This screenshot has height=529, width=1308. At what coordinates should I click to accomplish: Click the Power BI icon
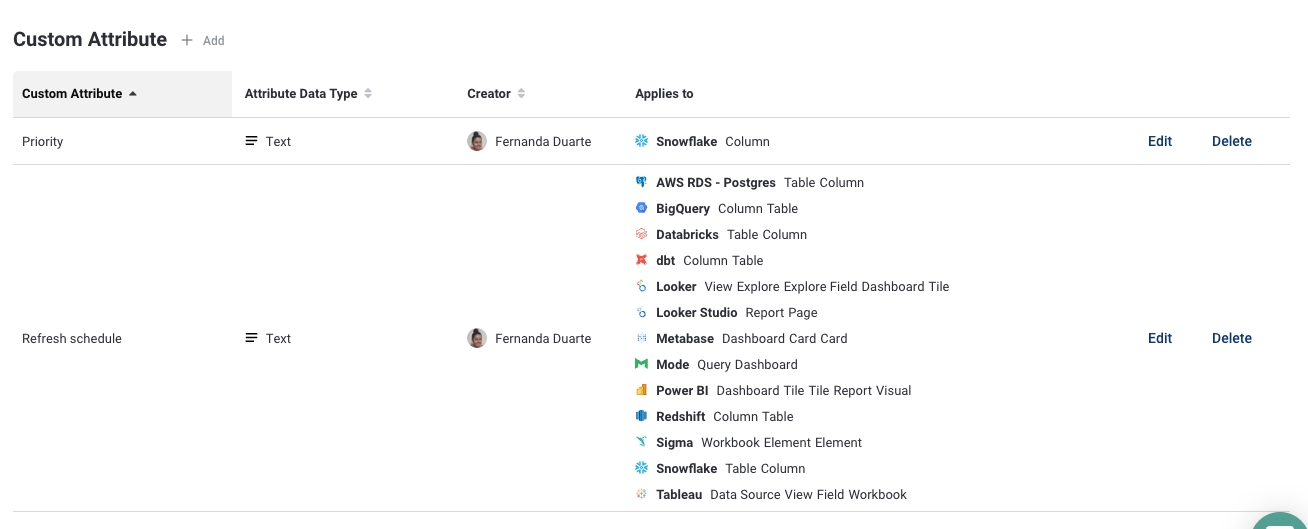[x=642, y=390]
